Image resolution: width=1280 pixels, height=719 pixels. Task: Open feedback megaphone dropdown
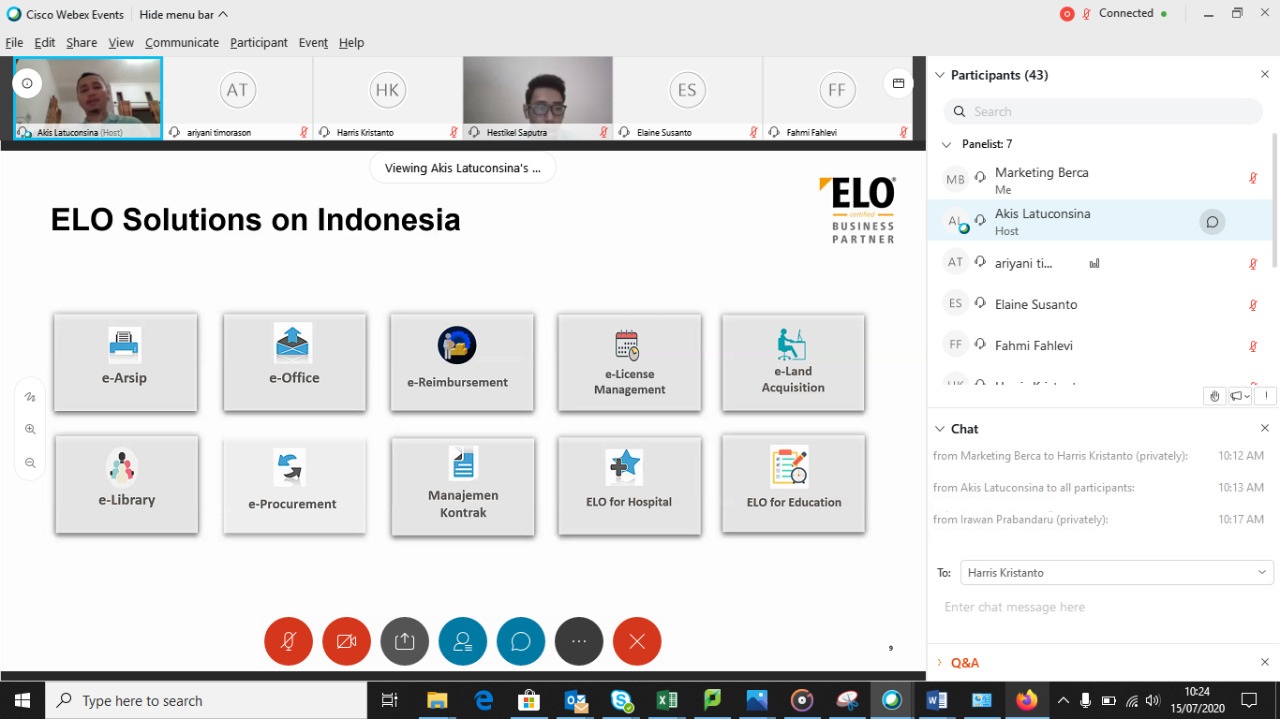1240,396
